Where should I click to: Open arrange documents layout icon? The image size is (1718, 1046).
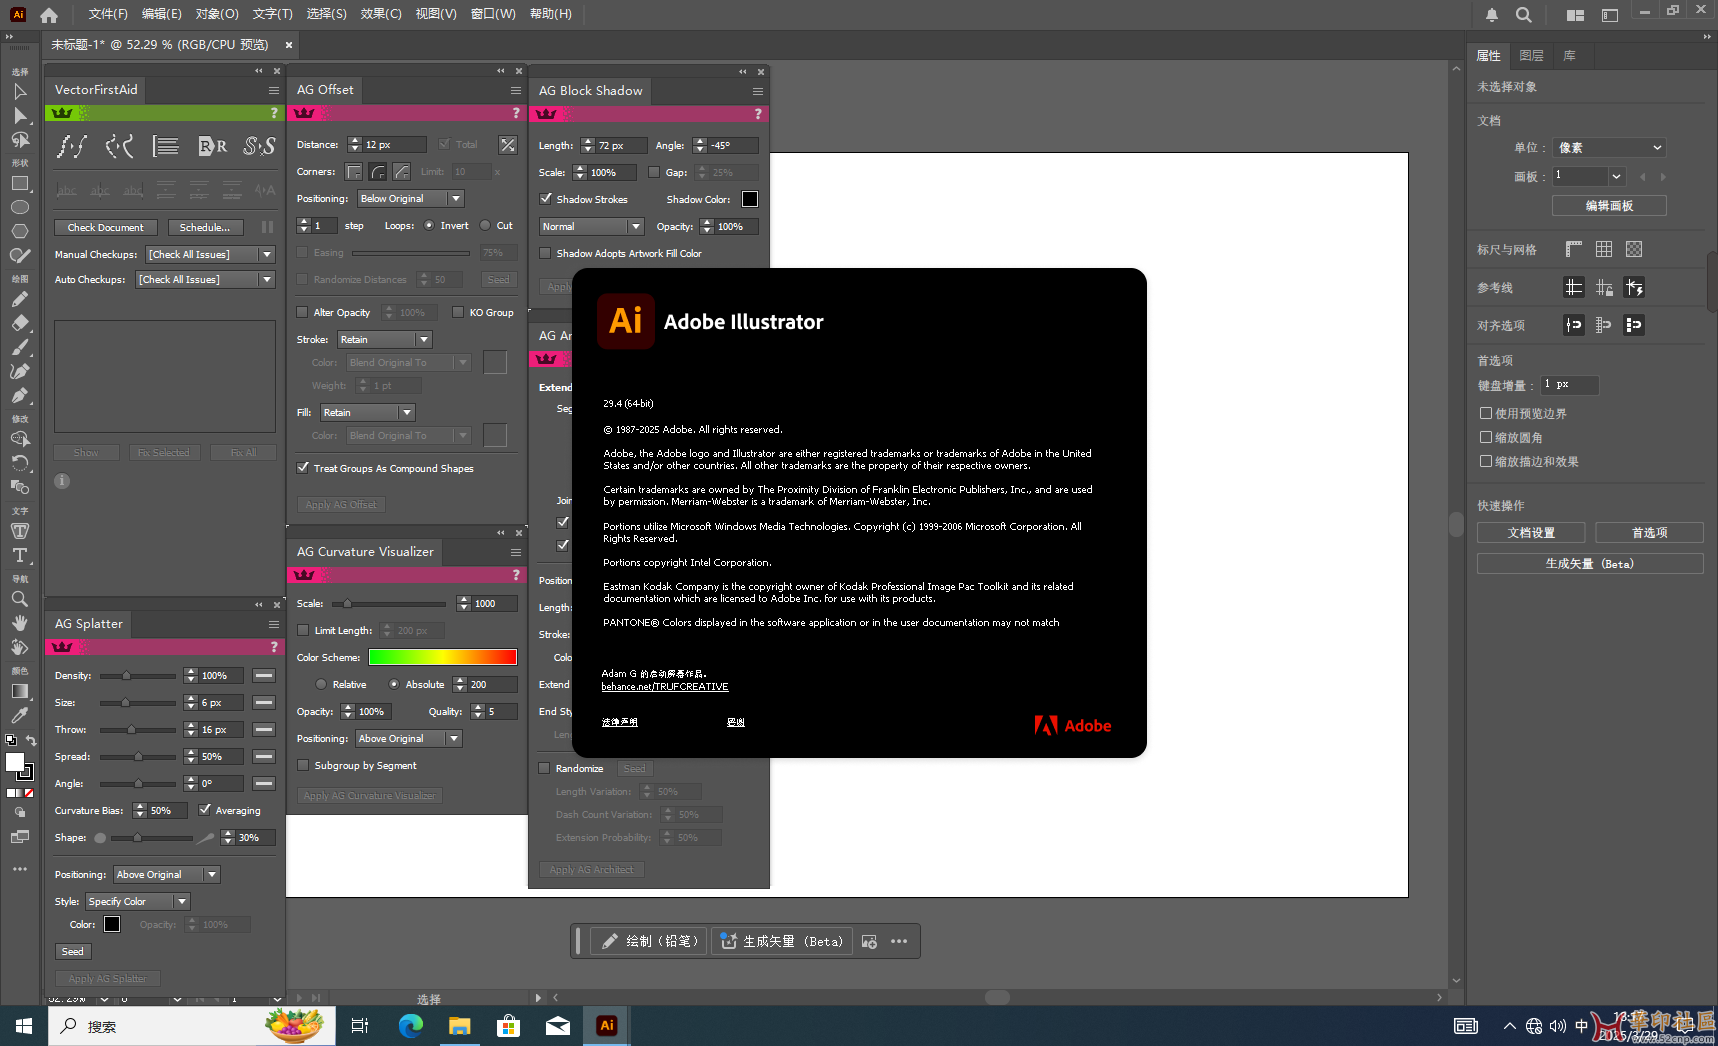coord(1576,15)
